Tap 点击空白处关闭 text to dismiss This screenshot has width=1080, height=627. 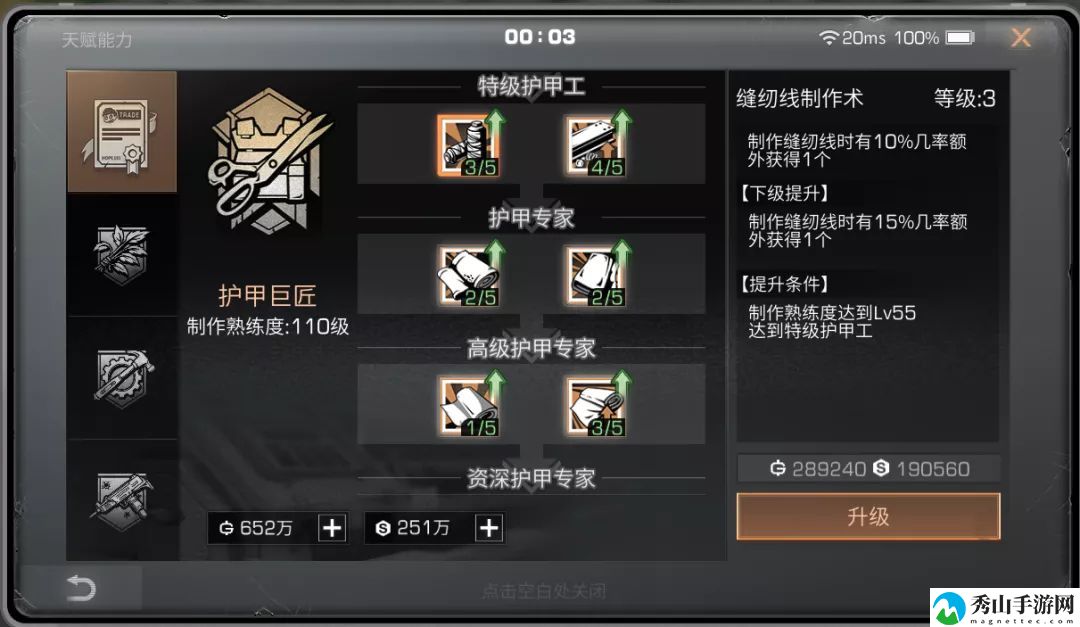tap(544, 591)
